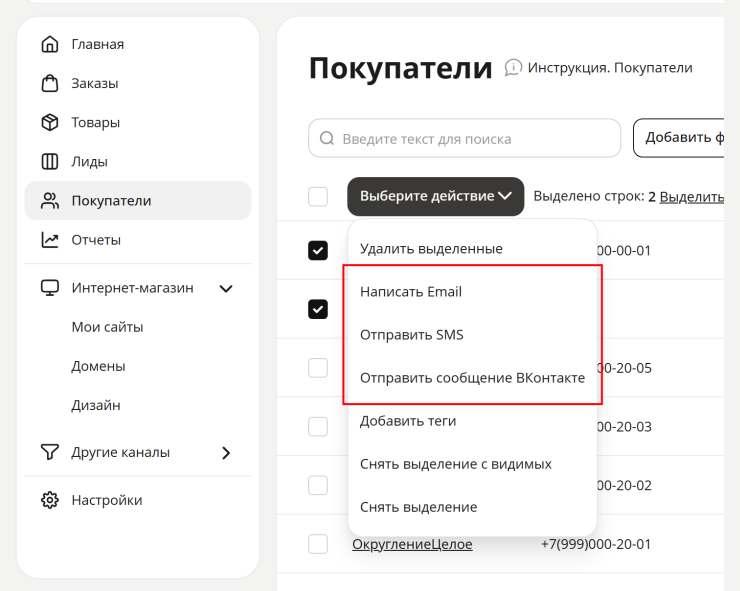
Task: Click the Выделено строк: 2 label
Action: 594,196
